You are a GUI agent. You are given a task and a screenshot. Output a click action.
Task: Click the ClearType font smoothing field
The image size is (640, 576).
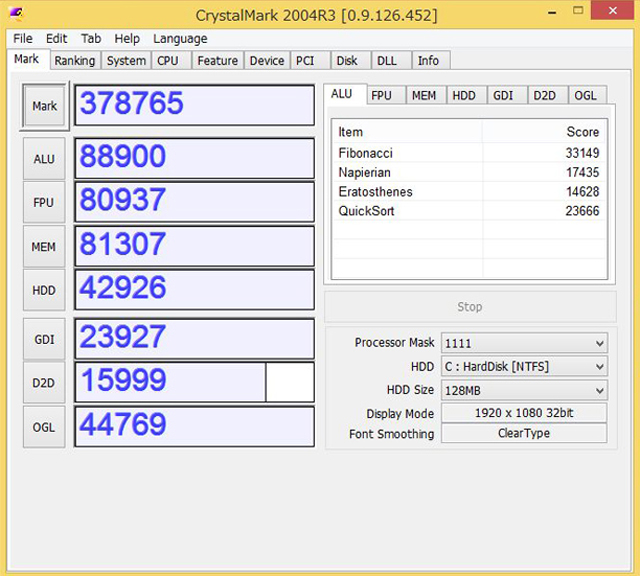tap(524, 433)
